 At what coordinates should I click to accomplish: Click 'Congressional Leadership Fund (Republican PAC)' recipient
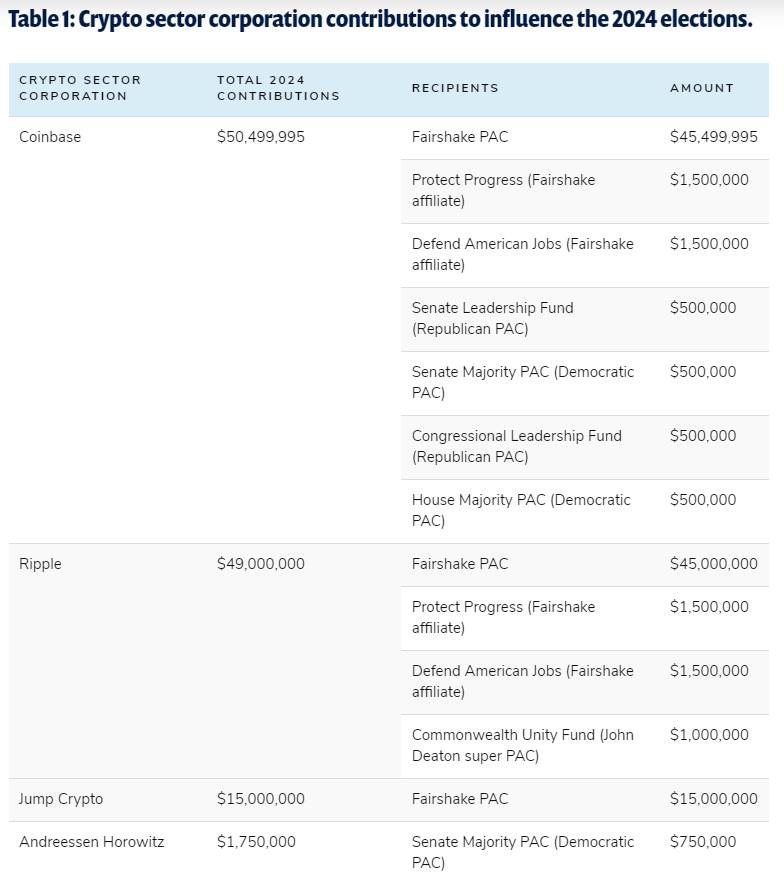pyautogui.click(x=516, y=447)
